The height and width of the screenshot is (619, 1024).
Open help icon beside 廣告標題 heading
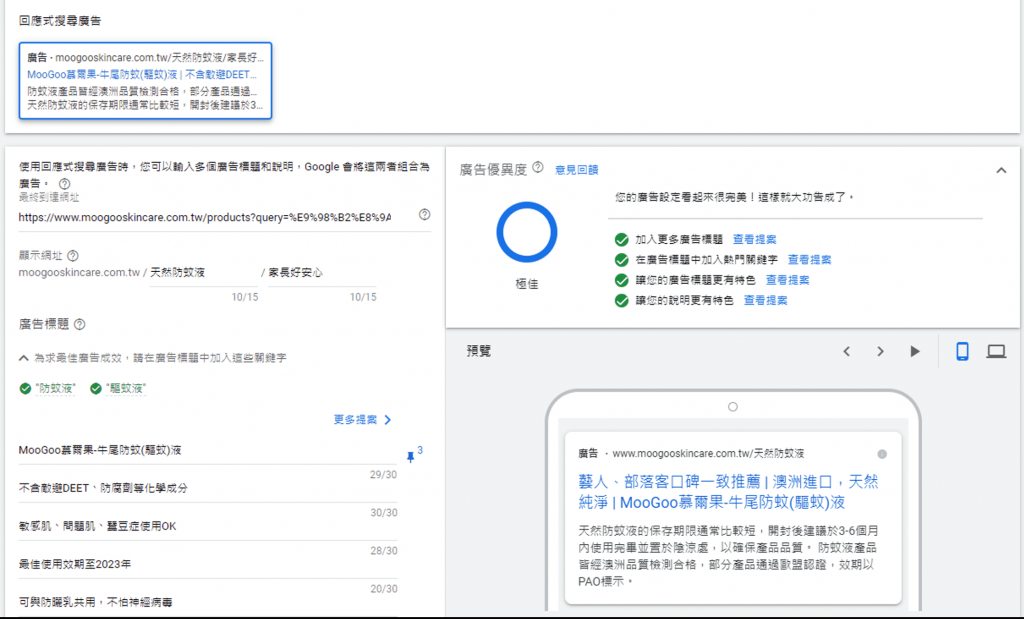click(80, 324)
